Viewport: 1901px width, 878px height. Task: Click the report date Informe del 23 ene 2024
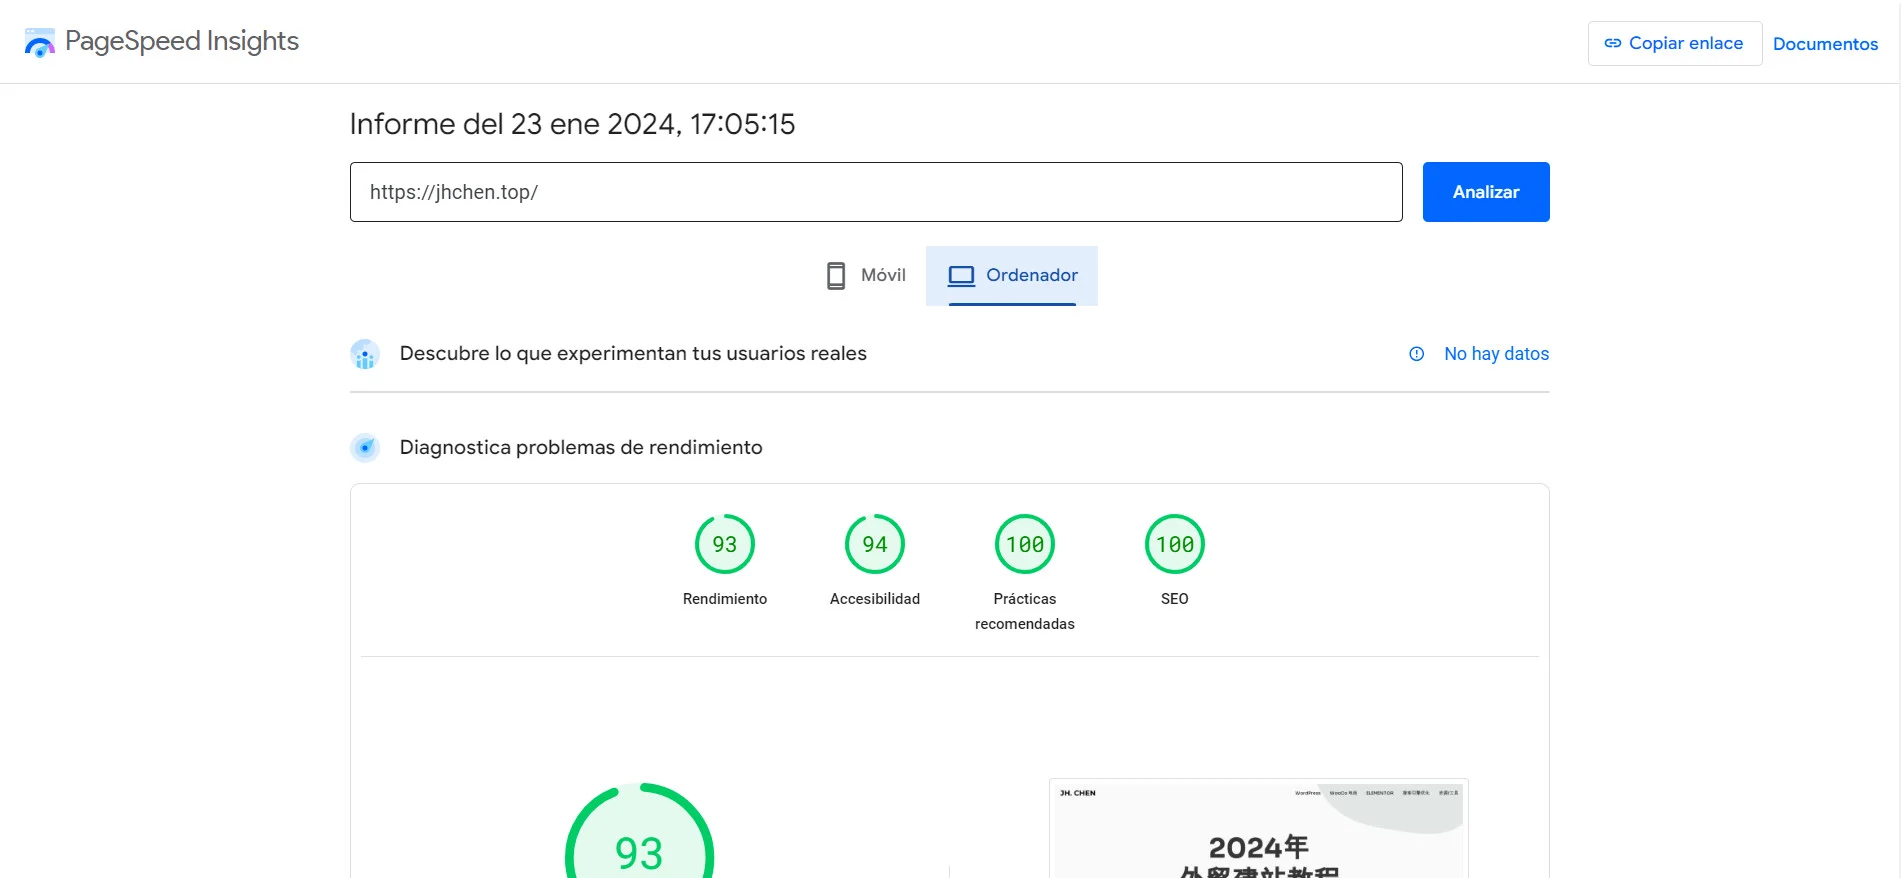tap(572, 124)
